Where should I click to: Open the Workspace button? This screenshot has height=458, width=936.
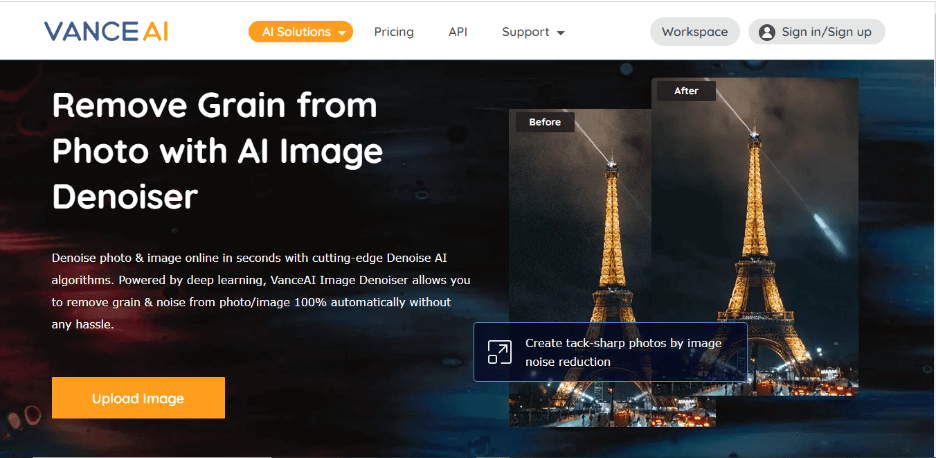[695, 32]
